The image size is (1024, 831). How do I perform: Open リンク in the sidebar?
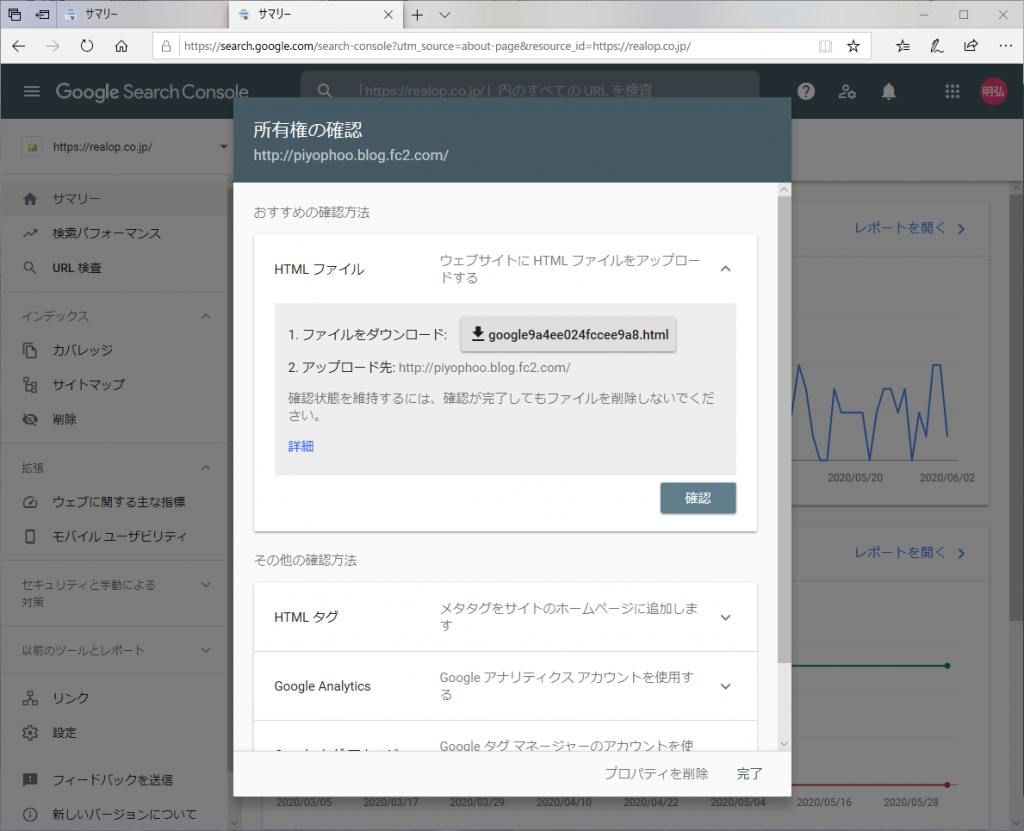115,698
